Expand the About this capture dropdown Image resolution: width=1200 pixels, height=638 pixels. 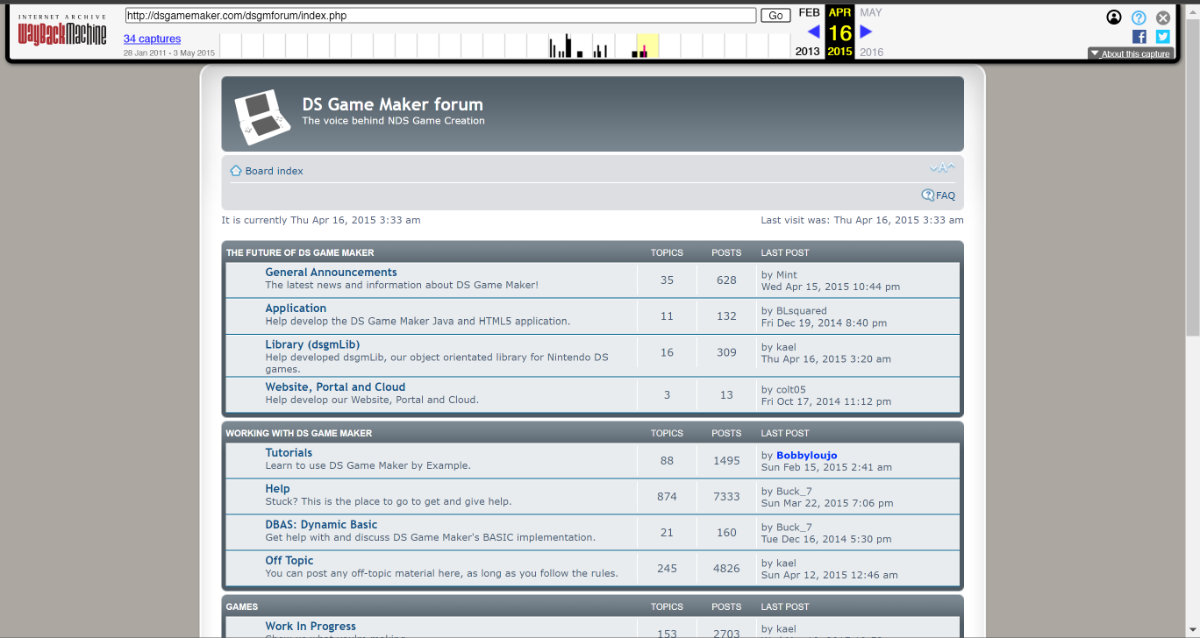point(1130,54)
